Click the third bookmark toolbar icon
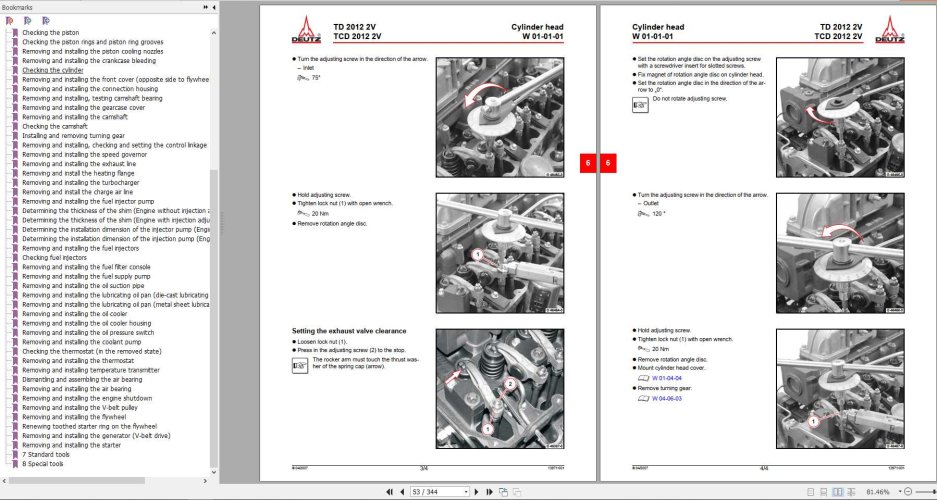This screenshot has width=937, height=500. [46, 20]
